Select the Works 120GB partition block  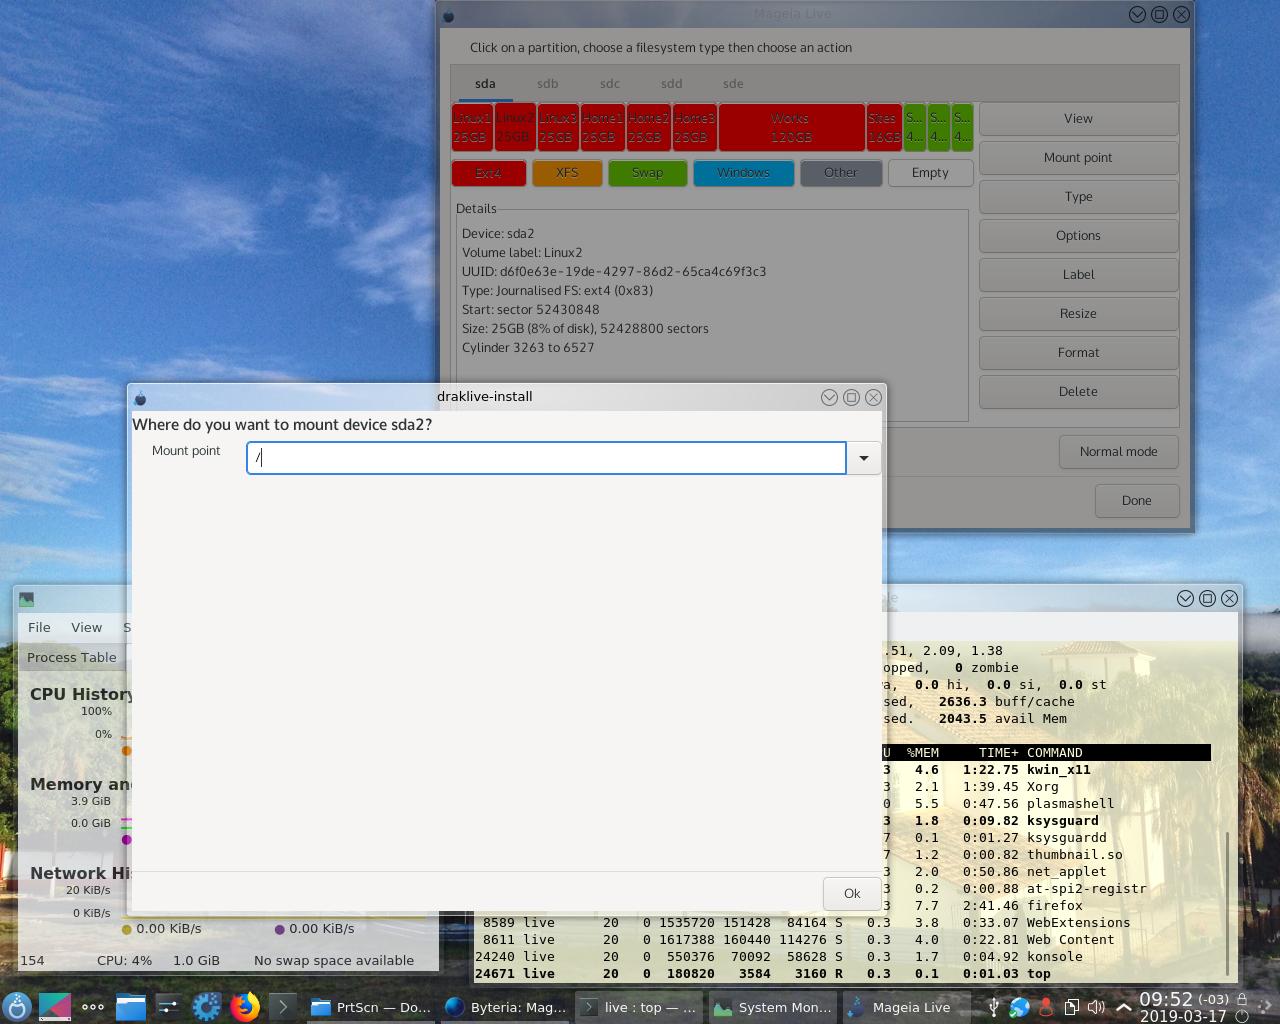tap(791, 127)
